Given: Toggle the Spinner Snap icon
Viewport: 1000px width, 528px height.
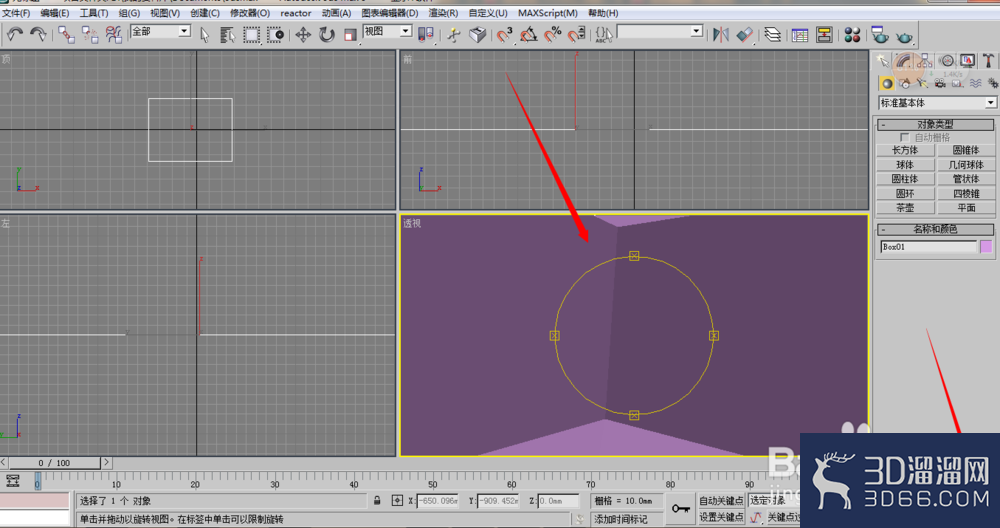Looking at the screenshot, I should 577,34.
